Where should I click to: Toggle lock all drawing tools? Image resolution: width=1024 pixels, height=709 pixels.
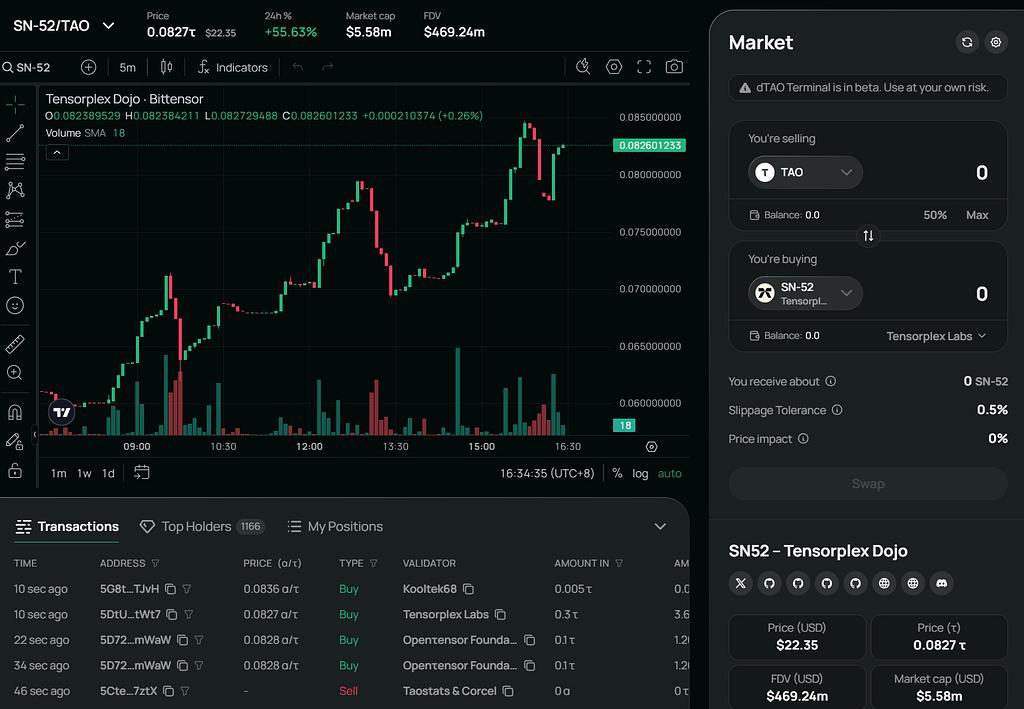point(15,470)
